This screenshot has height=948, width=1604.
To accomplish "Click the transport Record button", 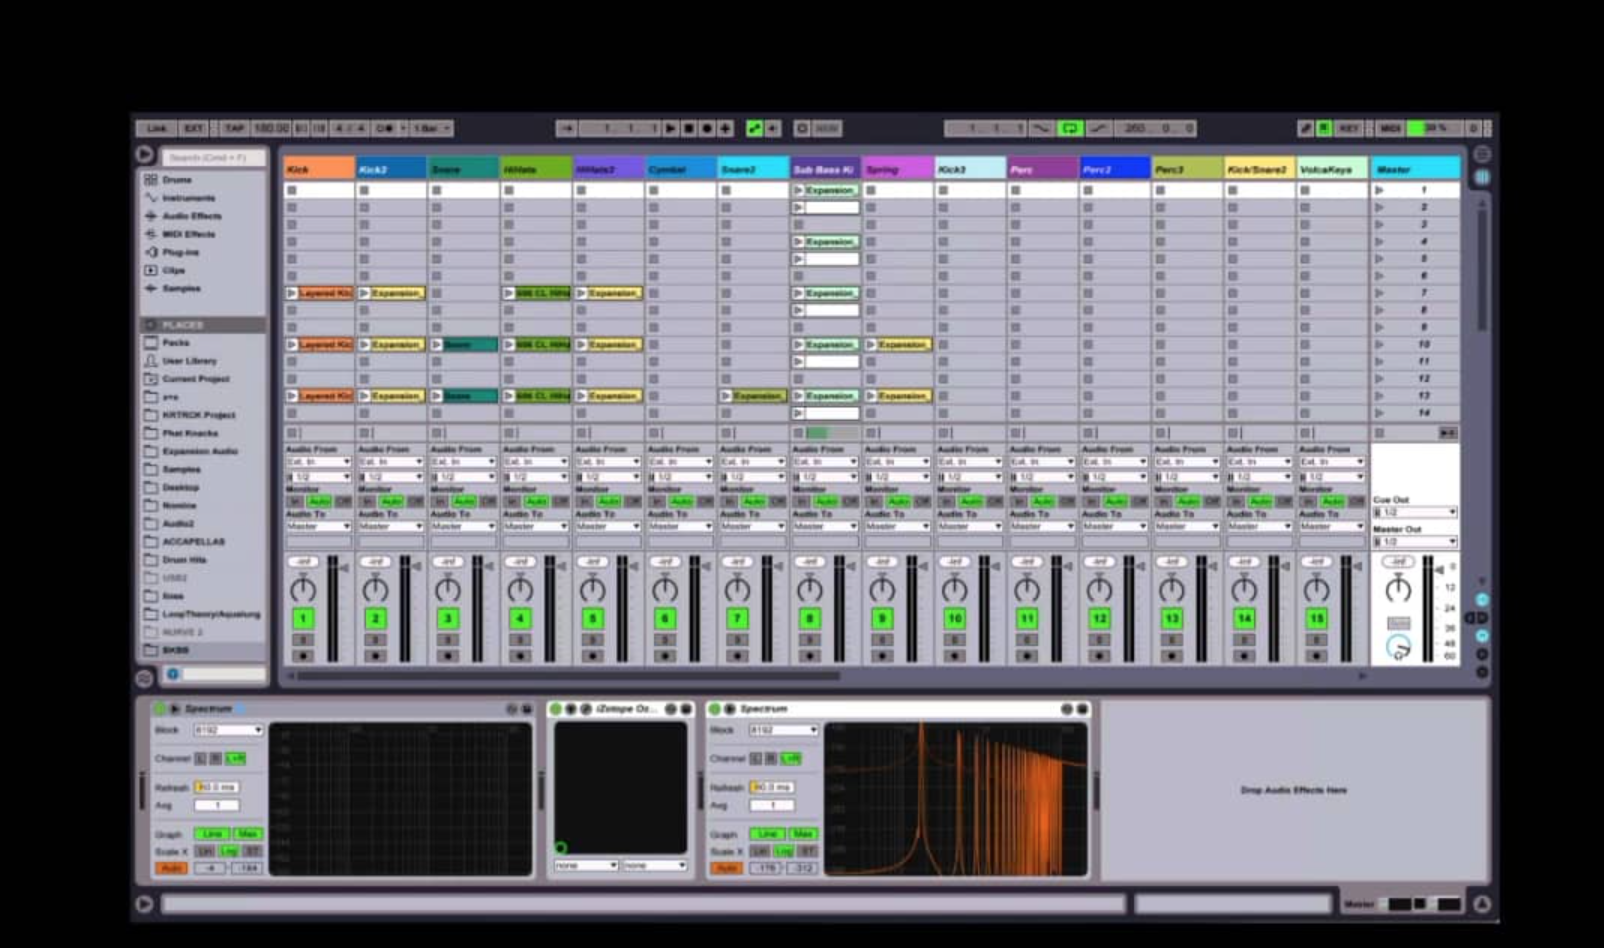I will (x=707, y=128).
